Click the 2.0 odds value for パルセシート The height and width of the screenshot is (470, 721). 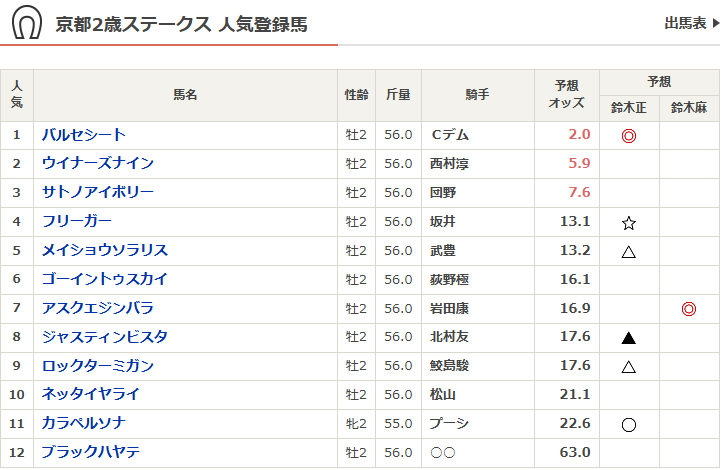point(579,135)
